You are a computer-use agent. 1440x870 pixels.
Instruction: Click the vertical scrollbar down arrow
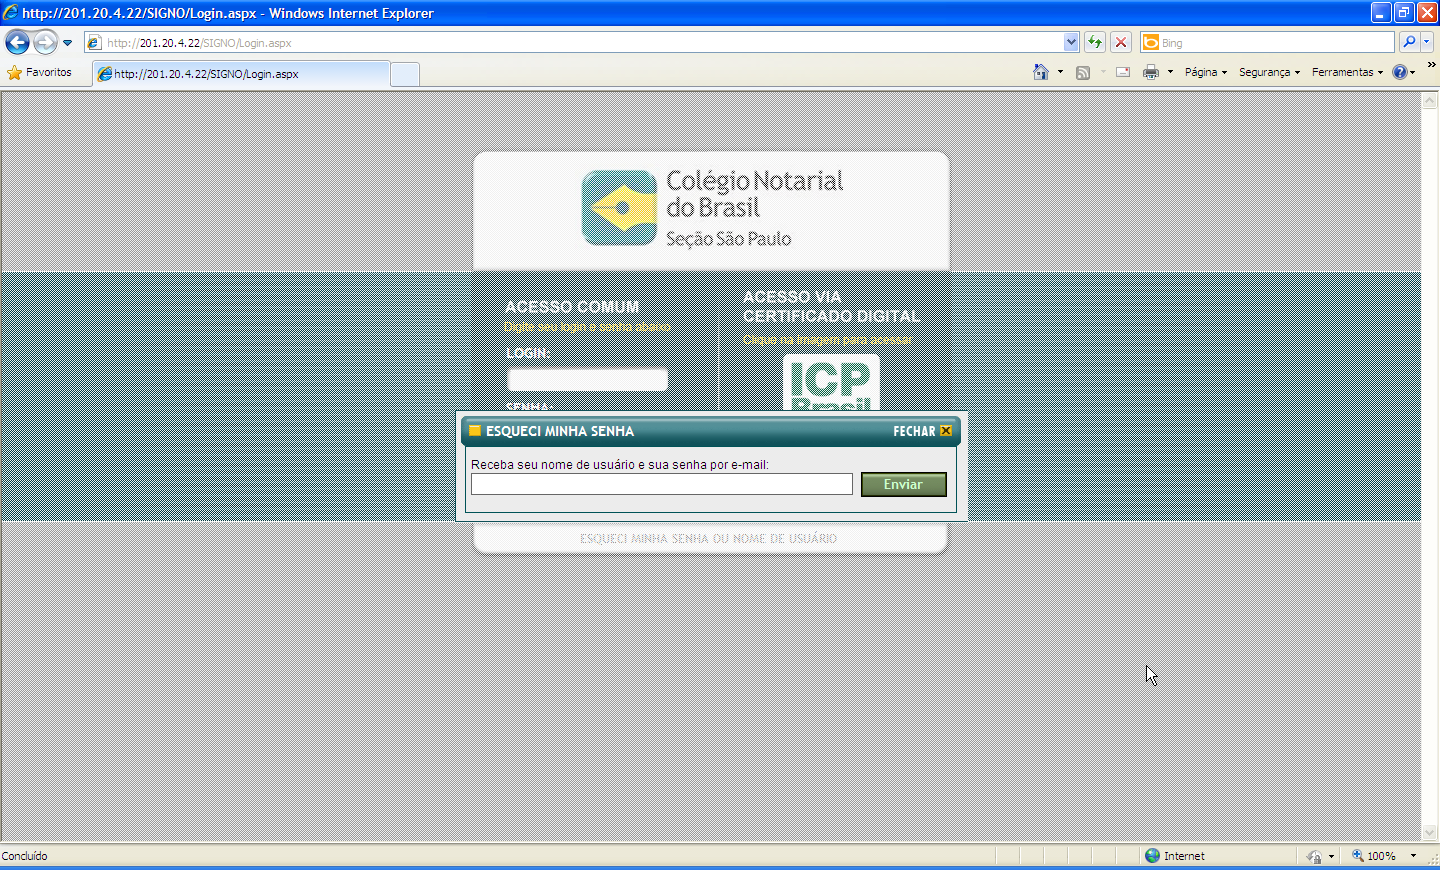coord(1430,832)
